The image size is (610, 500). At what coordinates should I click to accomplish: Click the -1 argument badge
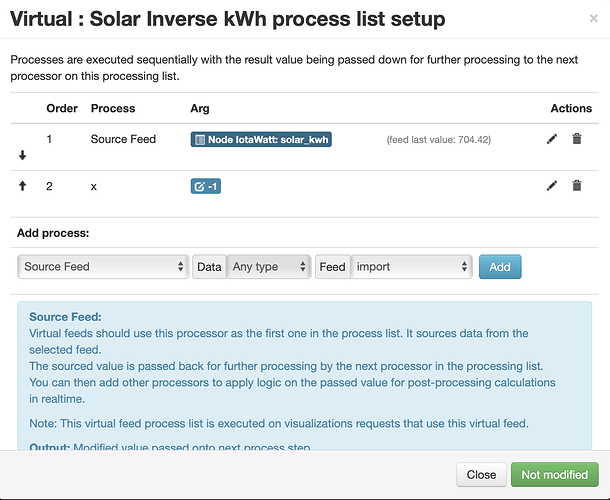pyautogui.click(x=206, y=186)
